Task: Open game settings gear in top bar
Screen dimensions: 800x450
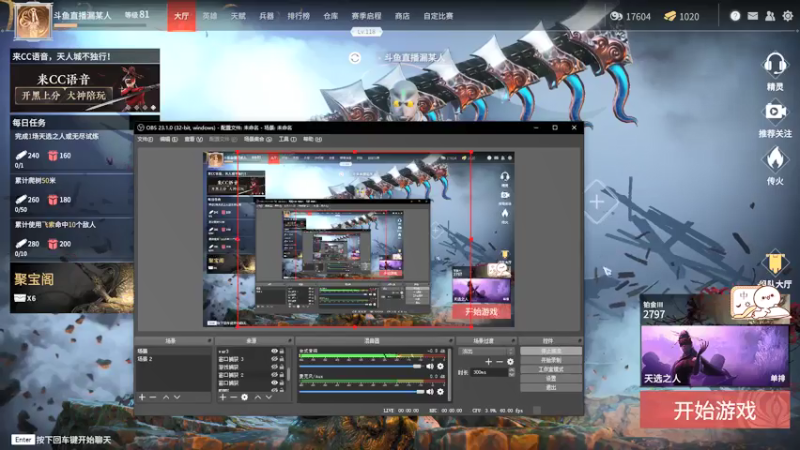Action: (x=788, y=16)
